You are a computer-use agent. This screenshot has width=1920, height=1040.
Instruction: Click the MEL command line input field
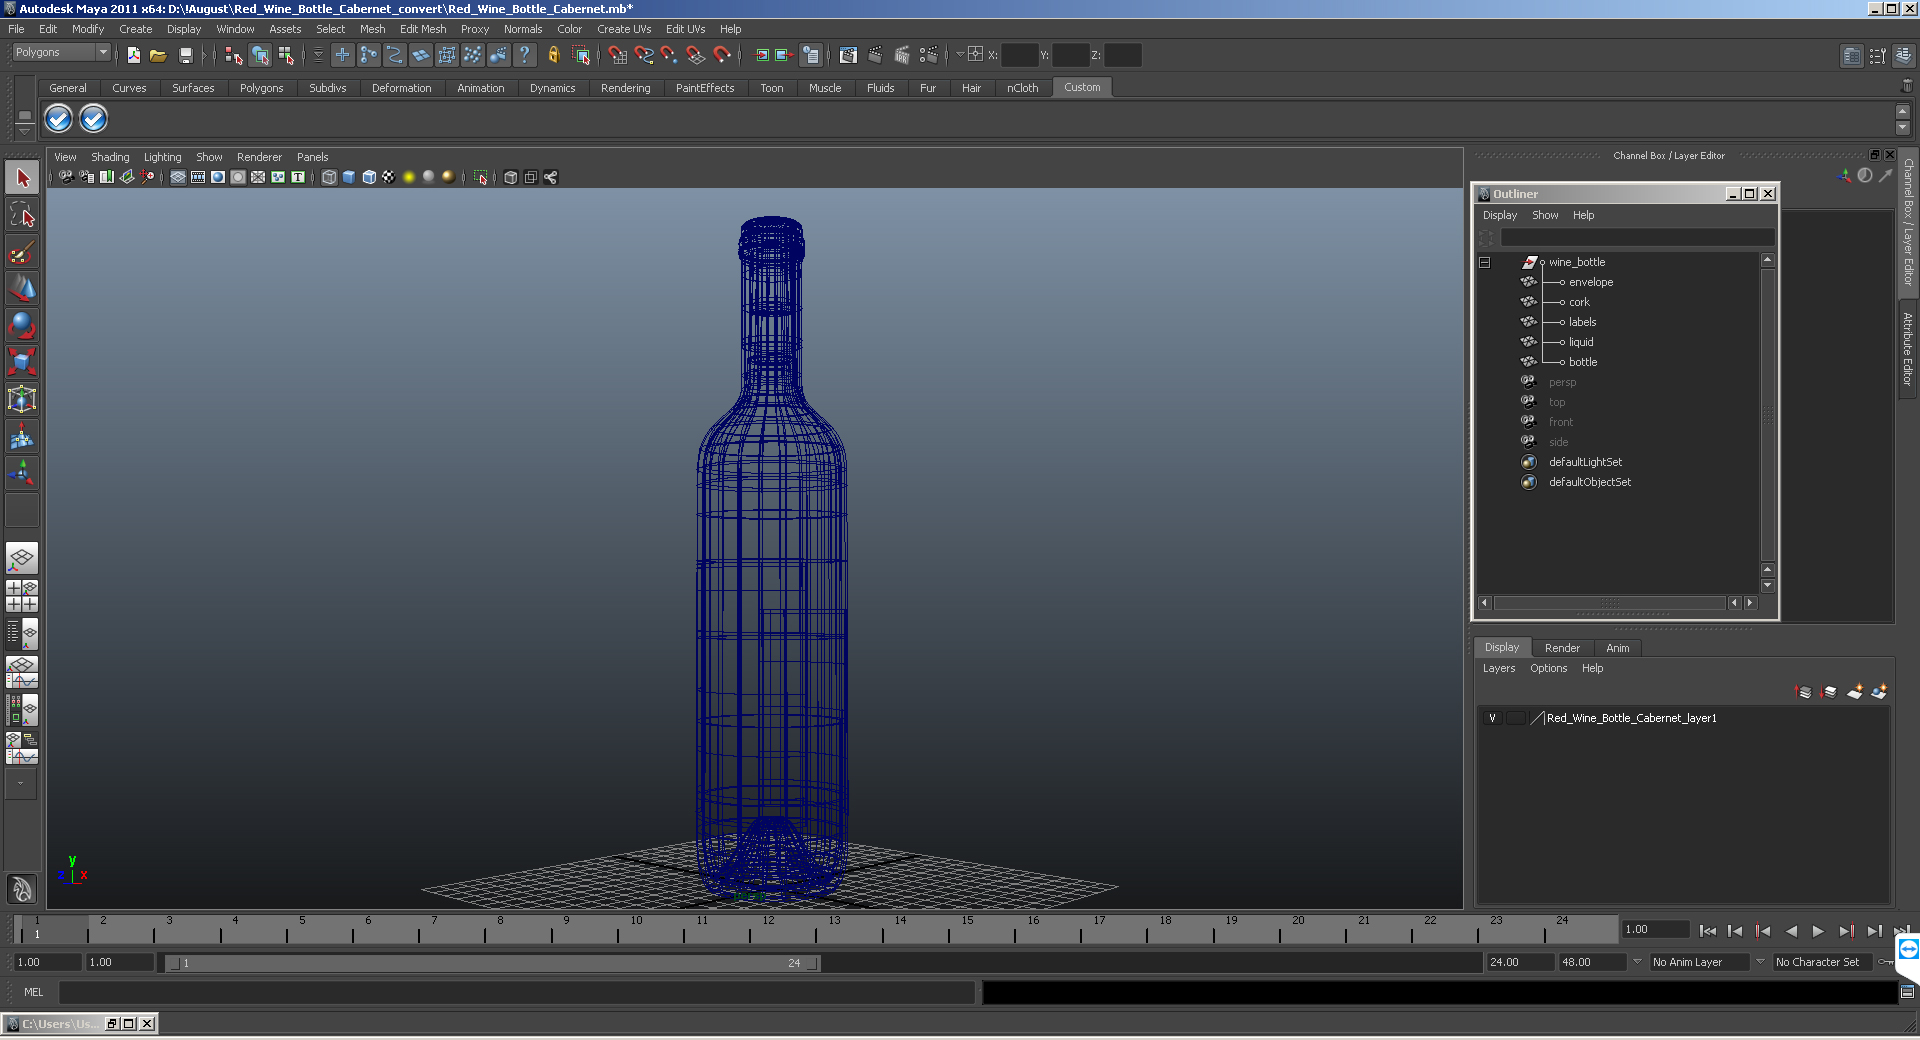coord(516,992)
